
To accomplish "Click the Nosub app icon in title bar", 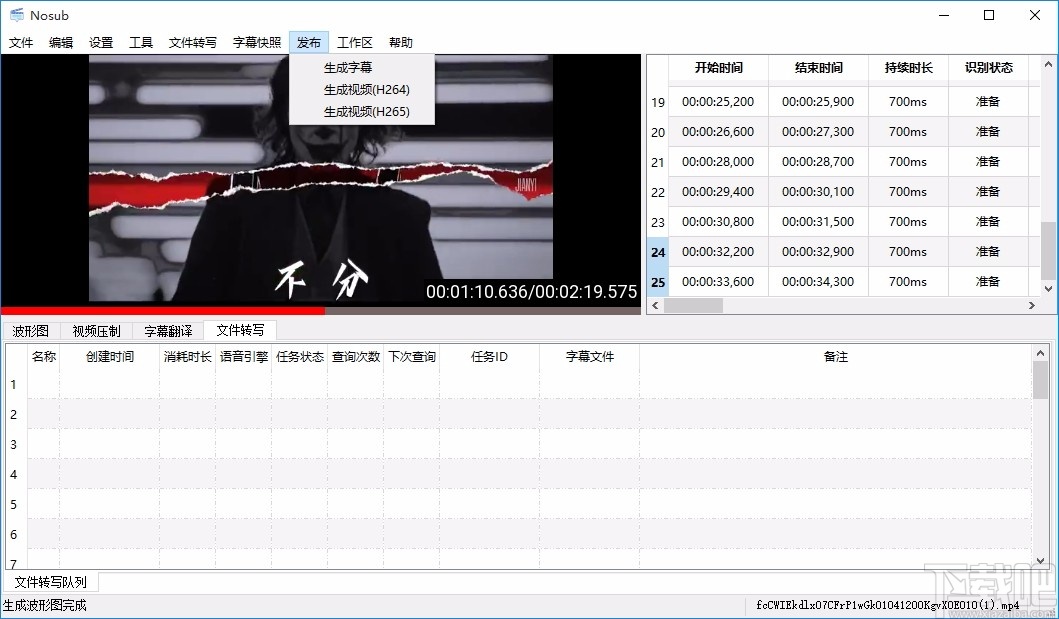I will pyautogui.click(x=16, y=15).
